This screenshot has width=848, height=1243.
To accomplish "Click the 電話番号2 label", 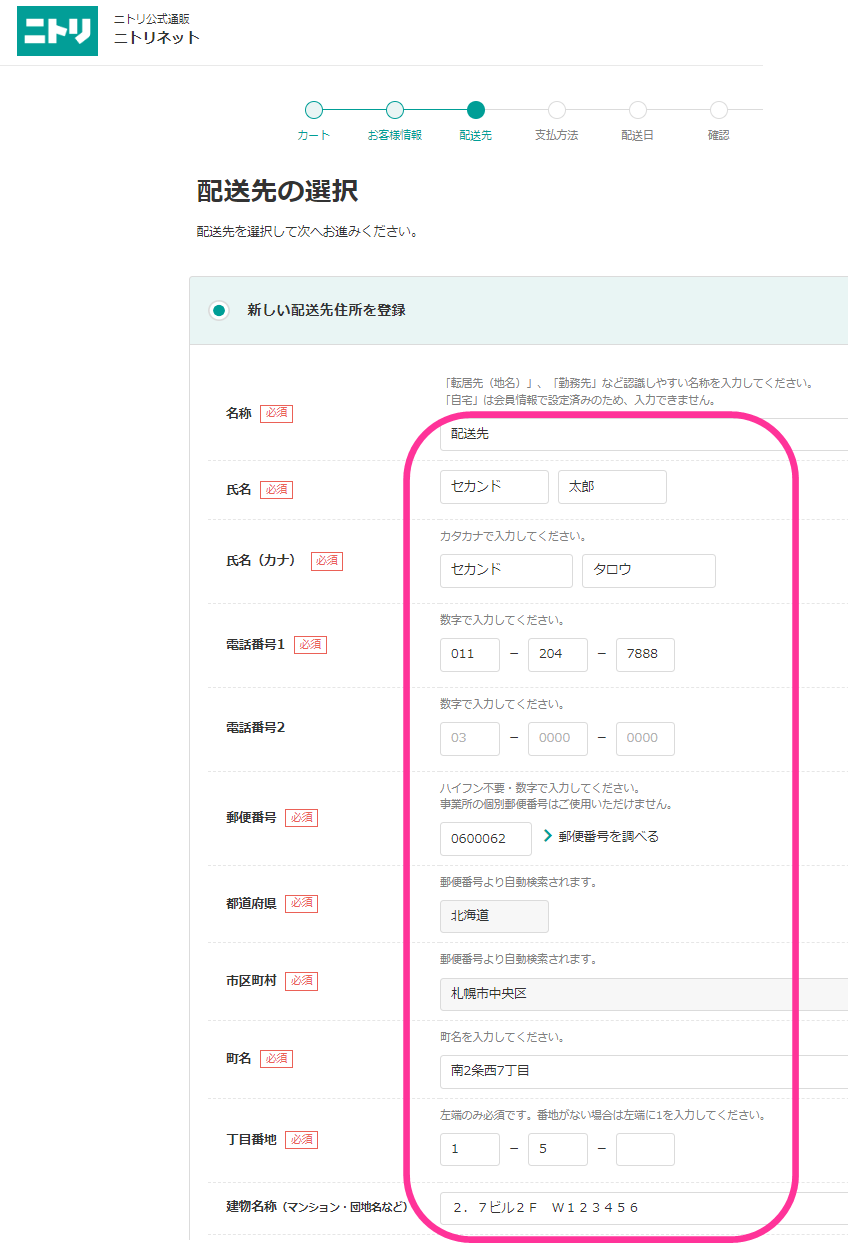I will pos(256,727).
